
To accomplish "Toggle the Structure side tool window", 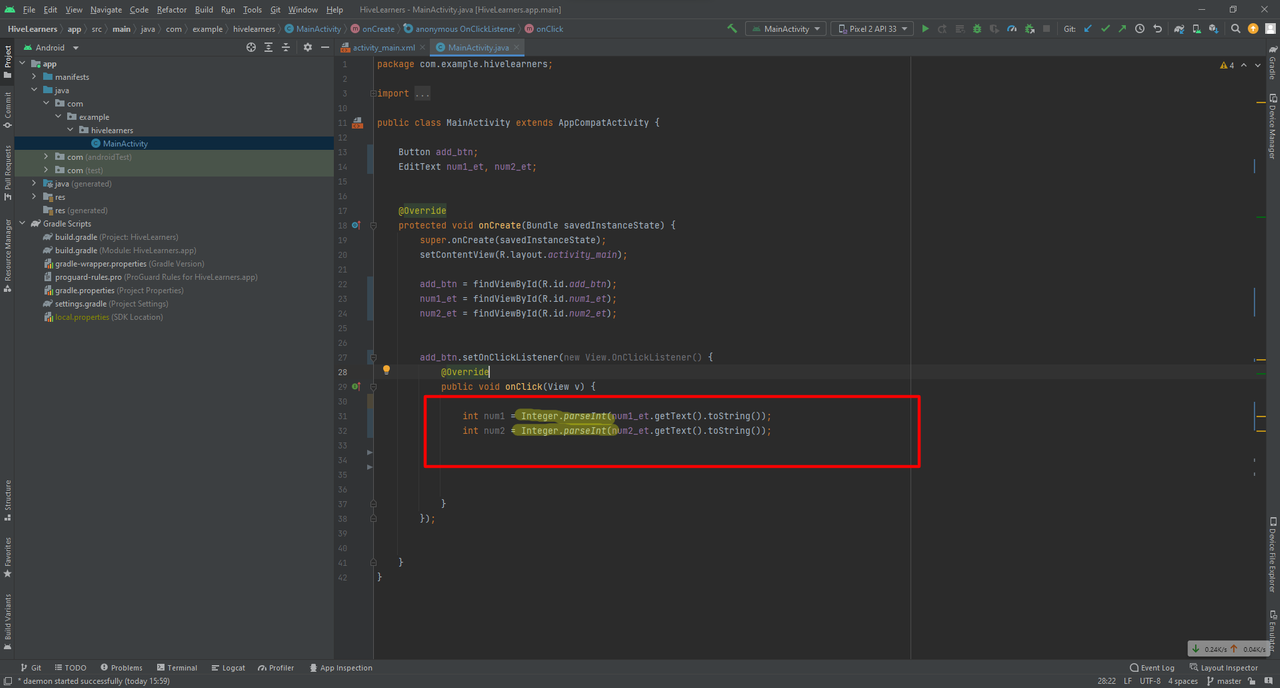I will click(8, 502).
